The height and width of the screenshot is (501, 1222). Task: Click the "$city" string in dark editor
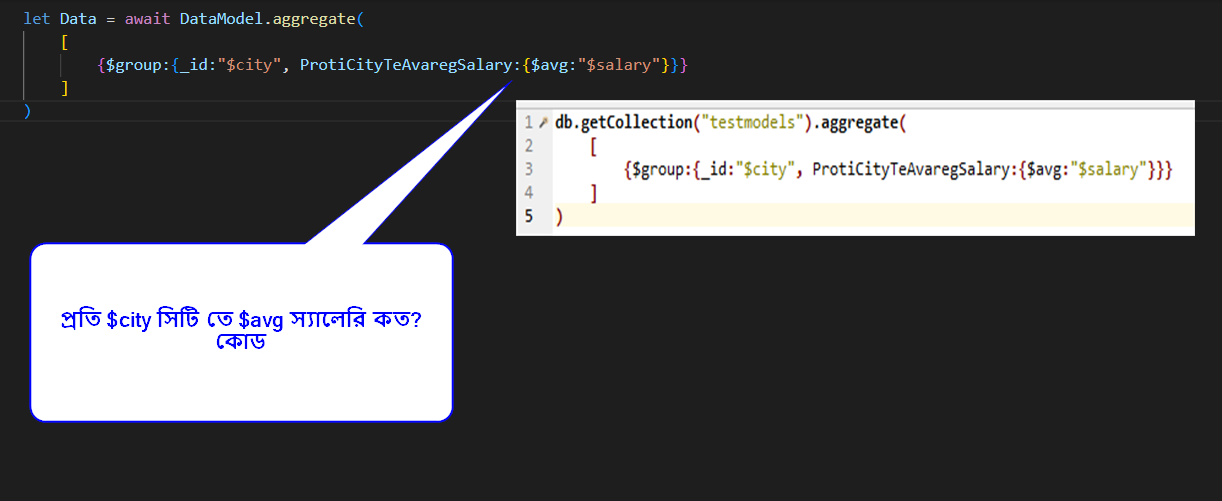pyautogui.click(x=248, y=65)
